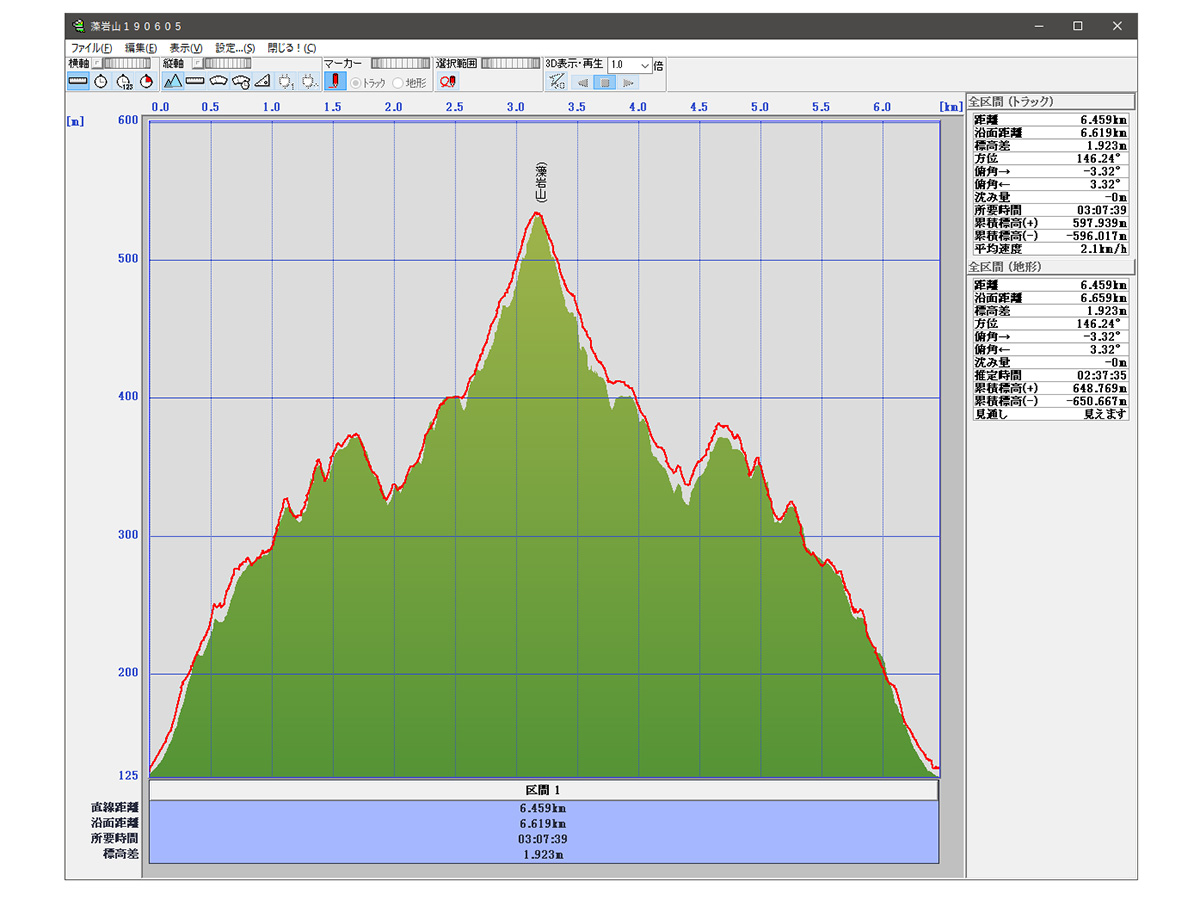Click the slope triangle vertical axis icon
The height and width of the screenshot is (900, 1200).
(x=263, y=81)
